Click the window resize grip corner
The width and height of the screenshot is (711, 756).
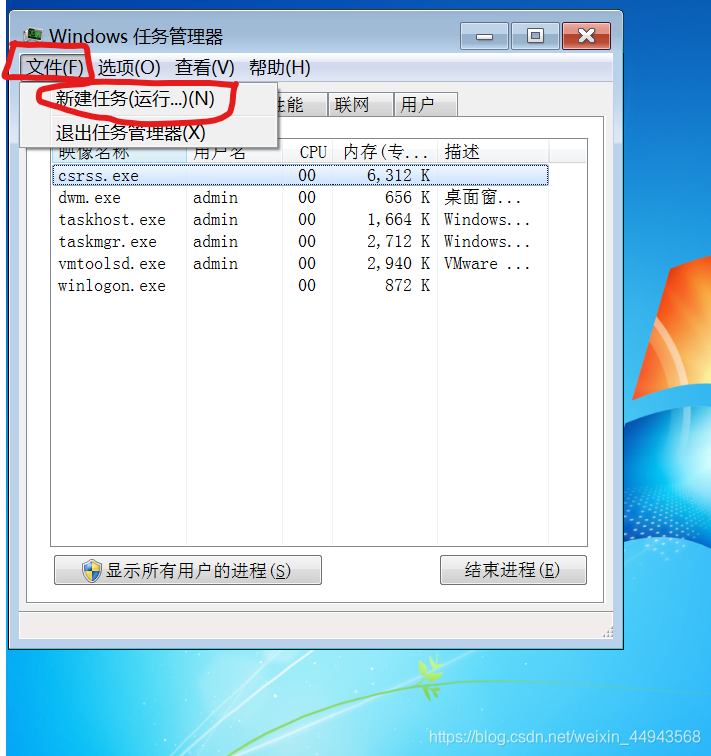pyautogui.click(x=608, y=632)
